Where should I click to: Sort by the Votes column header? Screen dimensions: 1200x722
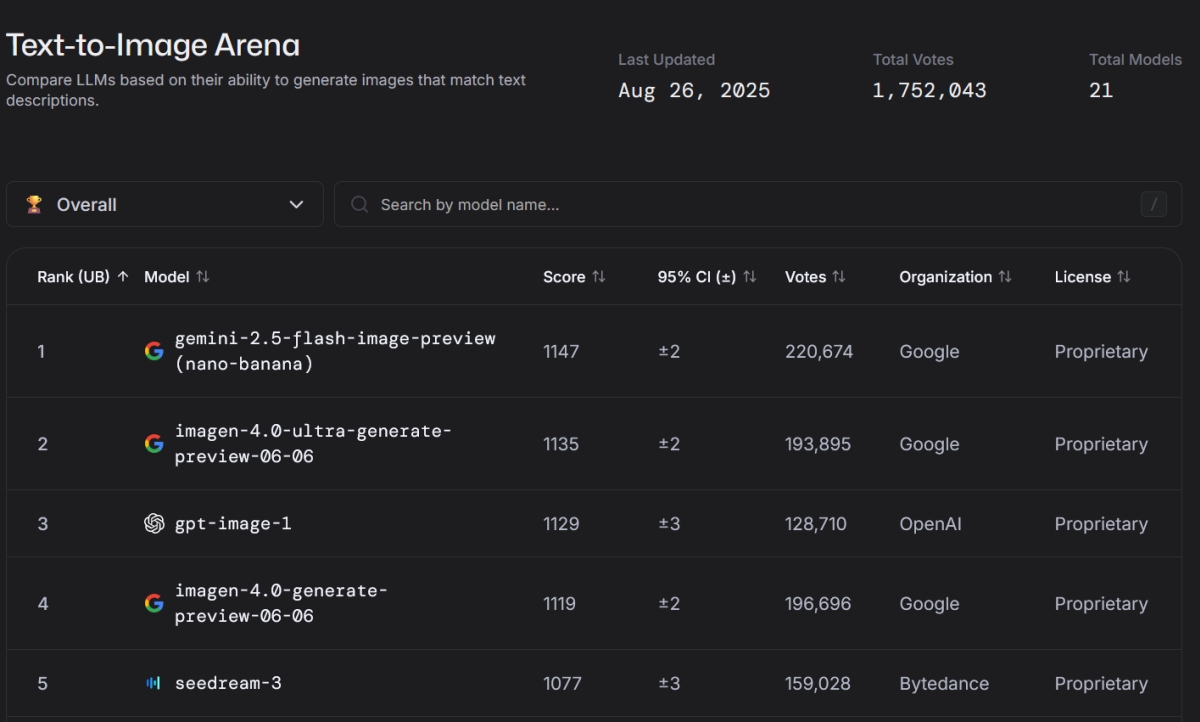[x=815, y=277]
